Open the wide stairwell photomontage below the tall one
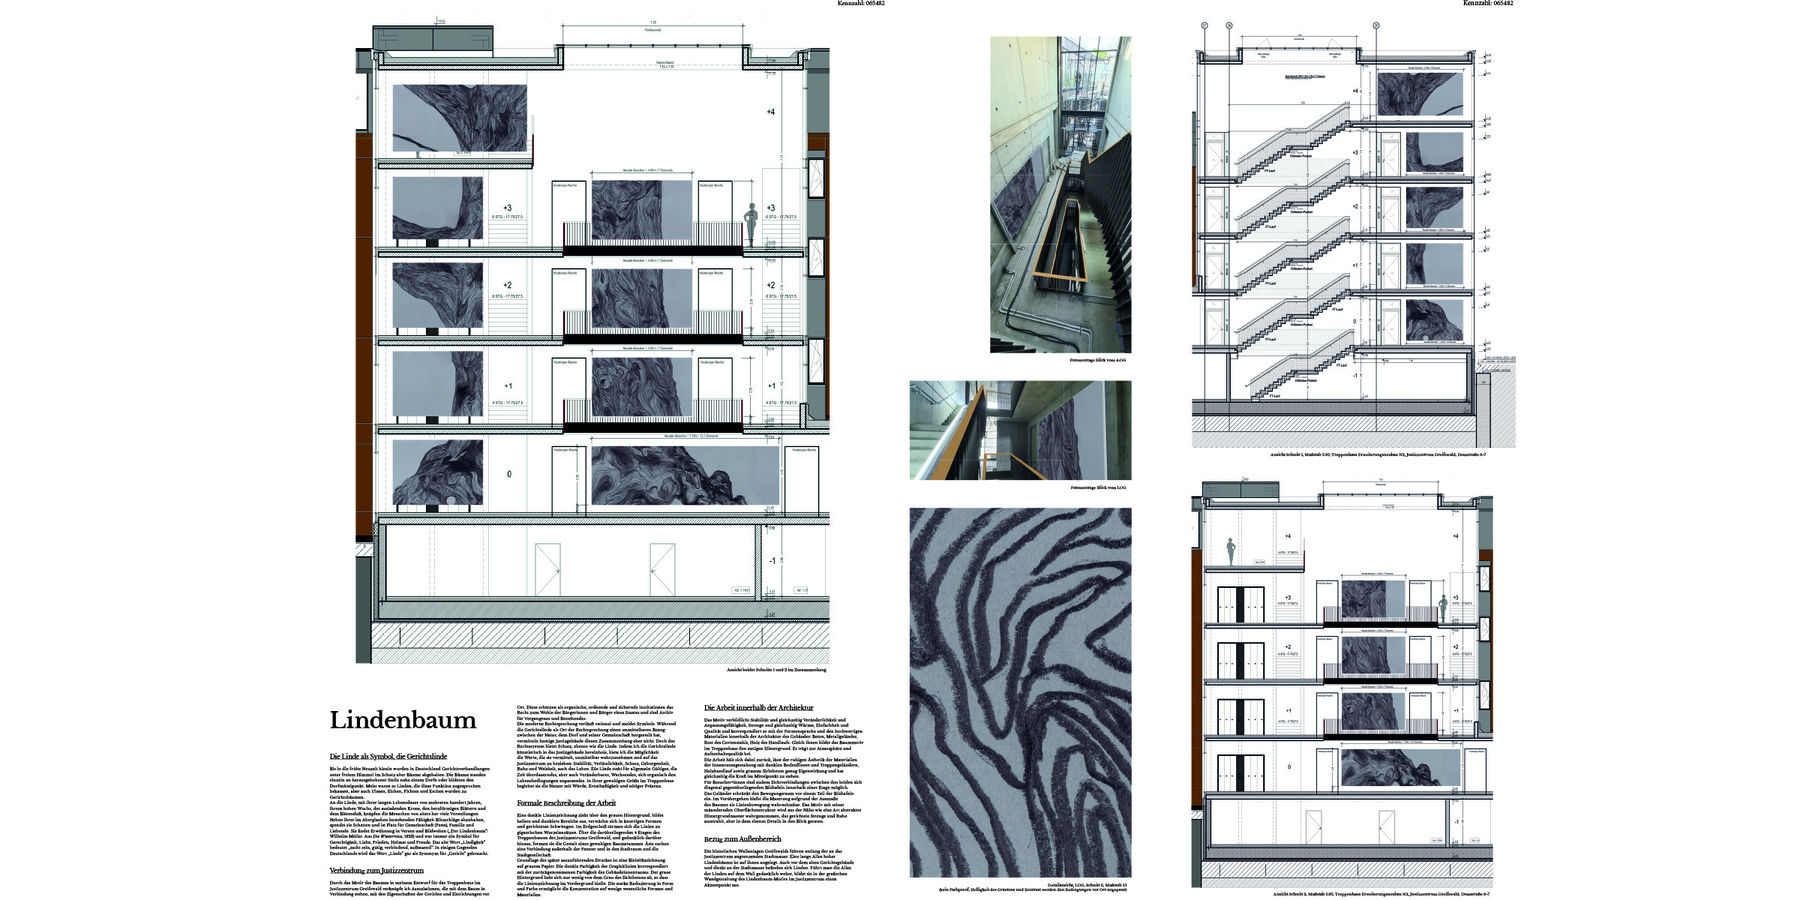 (1020, 429)
